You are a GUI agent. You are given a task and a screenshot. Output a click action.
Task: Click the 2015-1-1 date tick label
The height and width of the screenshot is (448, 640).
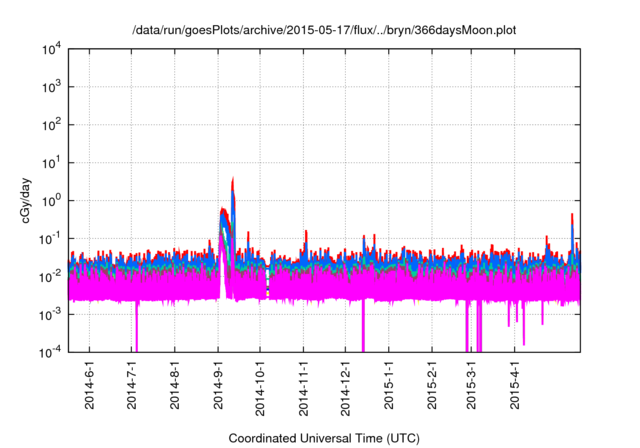click(x=389, y=388)
